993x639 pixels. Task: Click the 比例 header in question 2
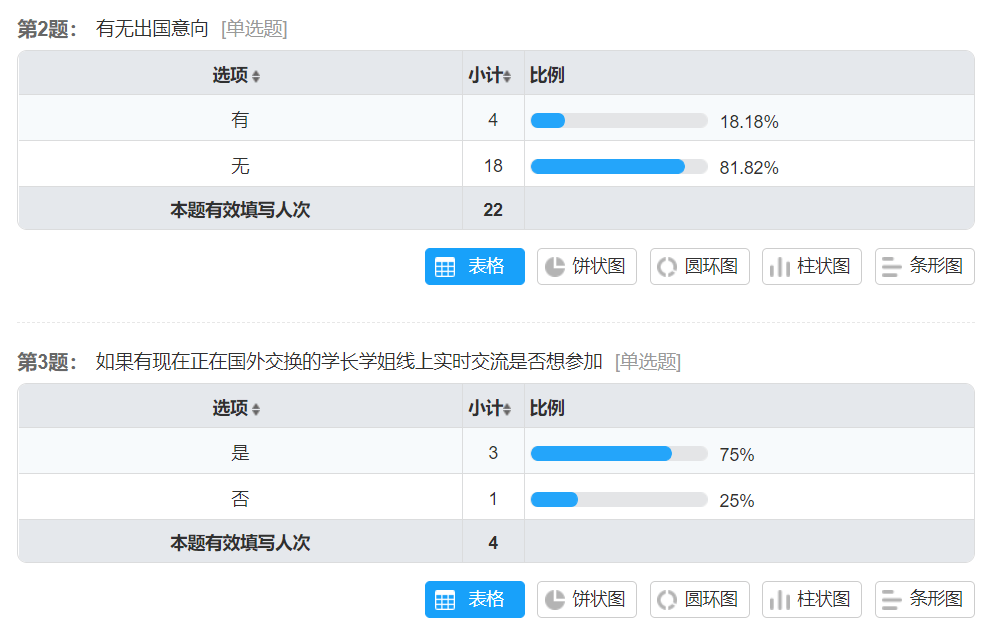pos(547,75)
